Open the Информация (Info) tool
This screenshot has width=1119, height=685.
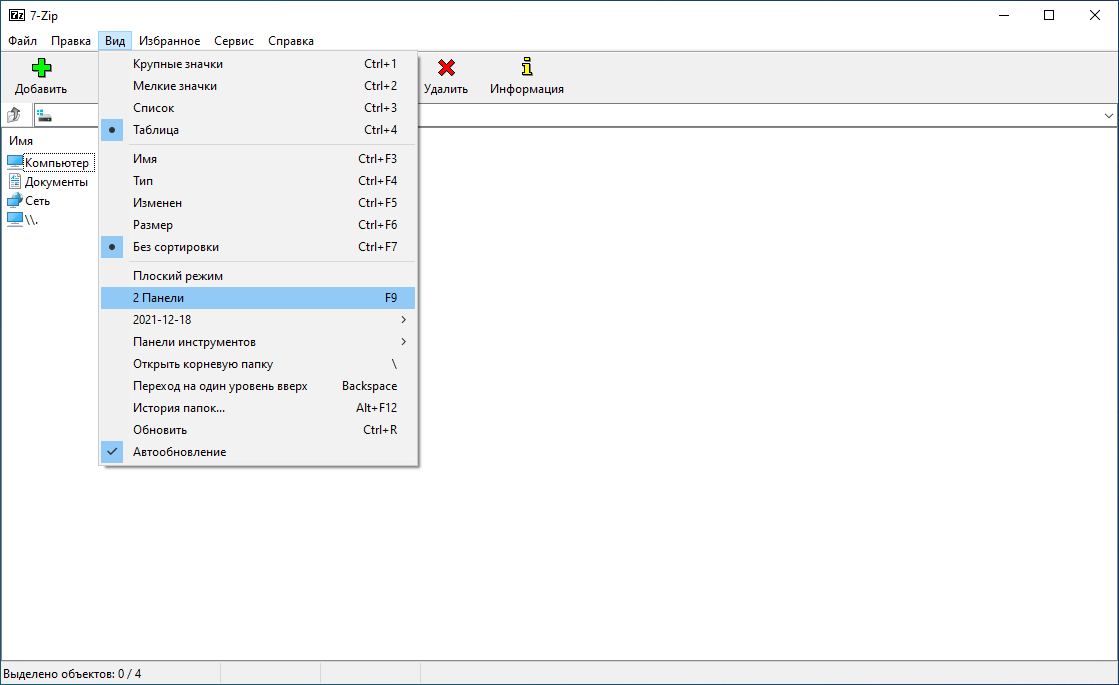point(525,70)
